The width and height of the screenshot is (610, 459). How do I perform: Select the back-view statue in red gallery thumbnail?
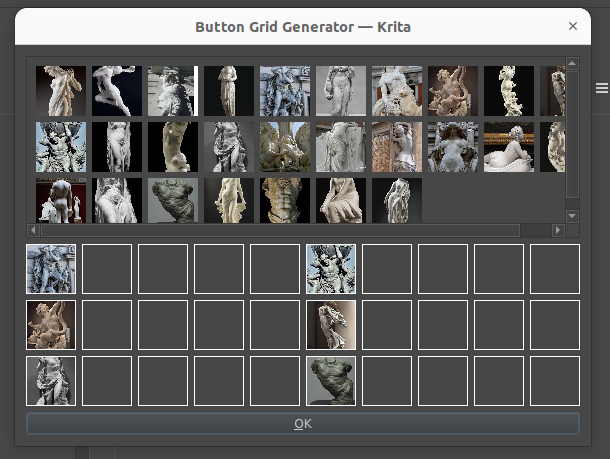point(61,200)
